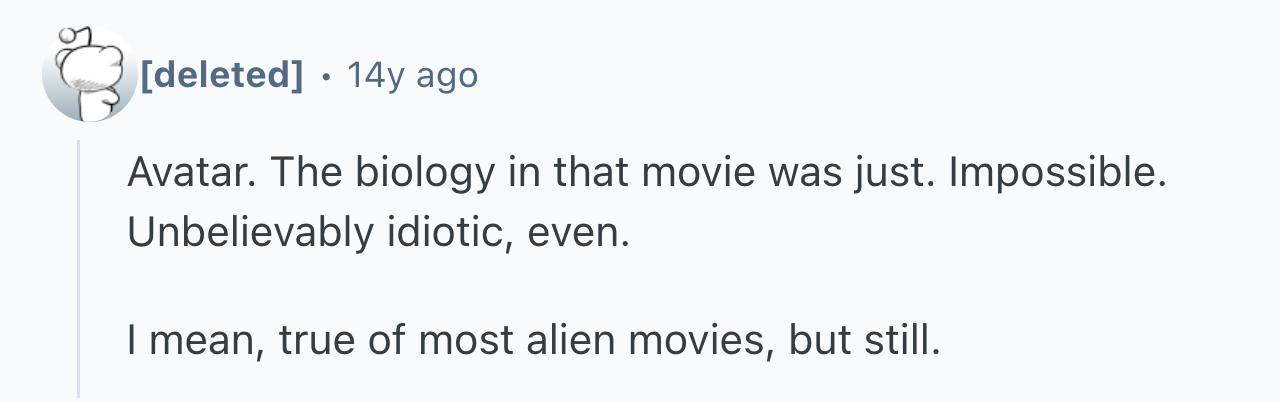Viewport: 1280px width, 402px height.
Task: Click the [deleted] username
Action: (x=221, y=74)
